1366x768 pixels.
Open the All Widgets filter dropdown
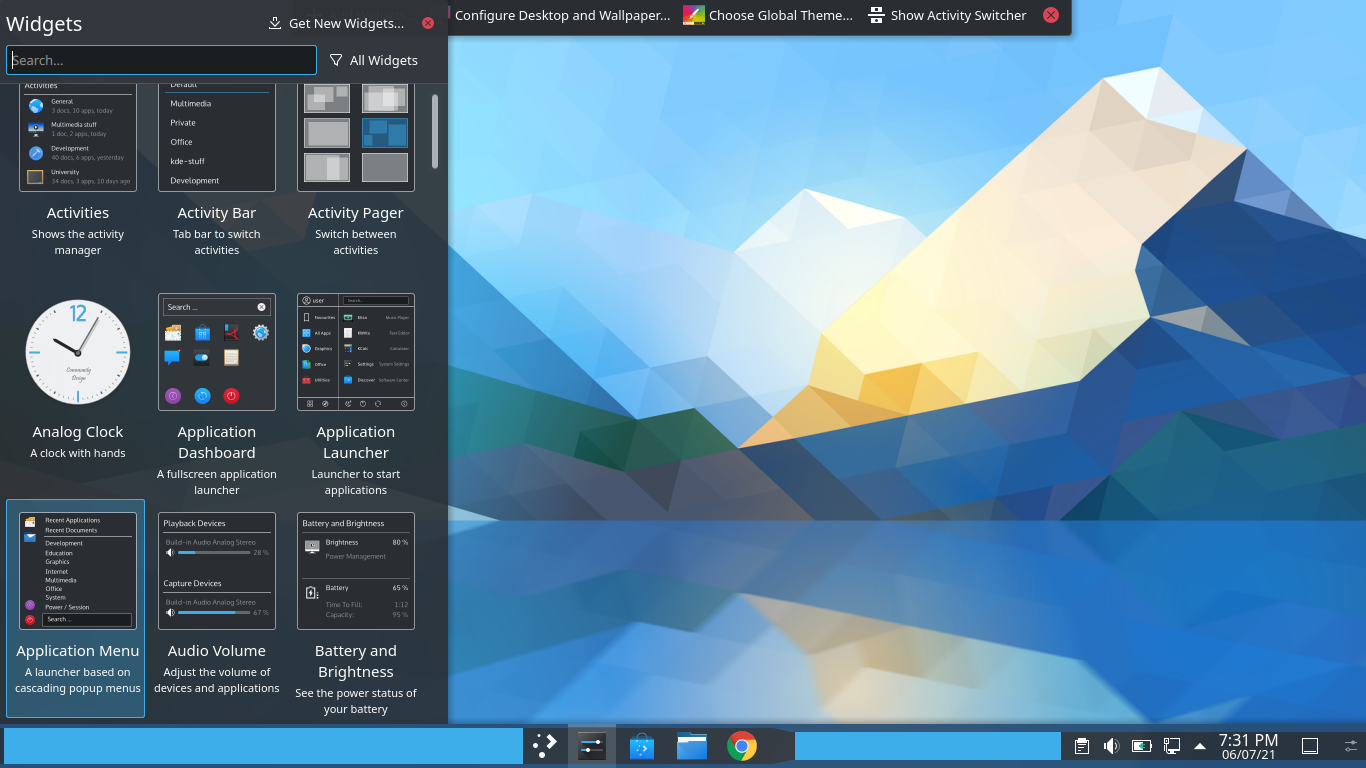click(x=375, y=60)
